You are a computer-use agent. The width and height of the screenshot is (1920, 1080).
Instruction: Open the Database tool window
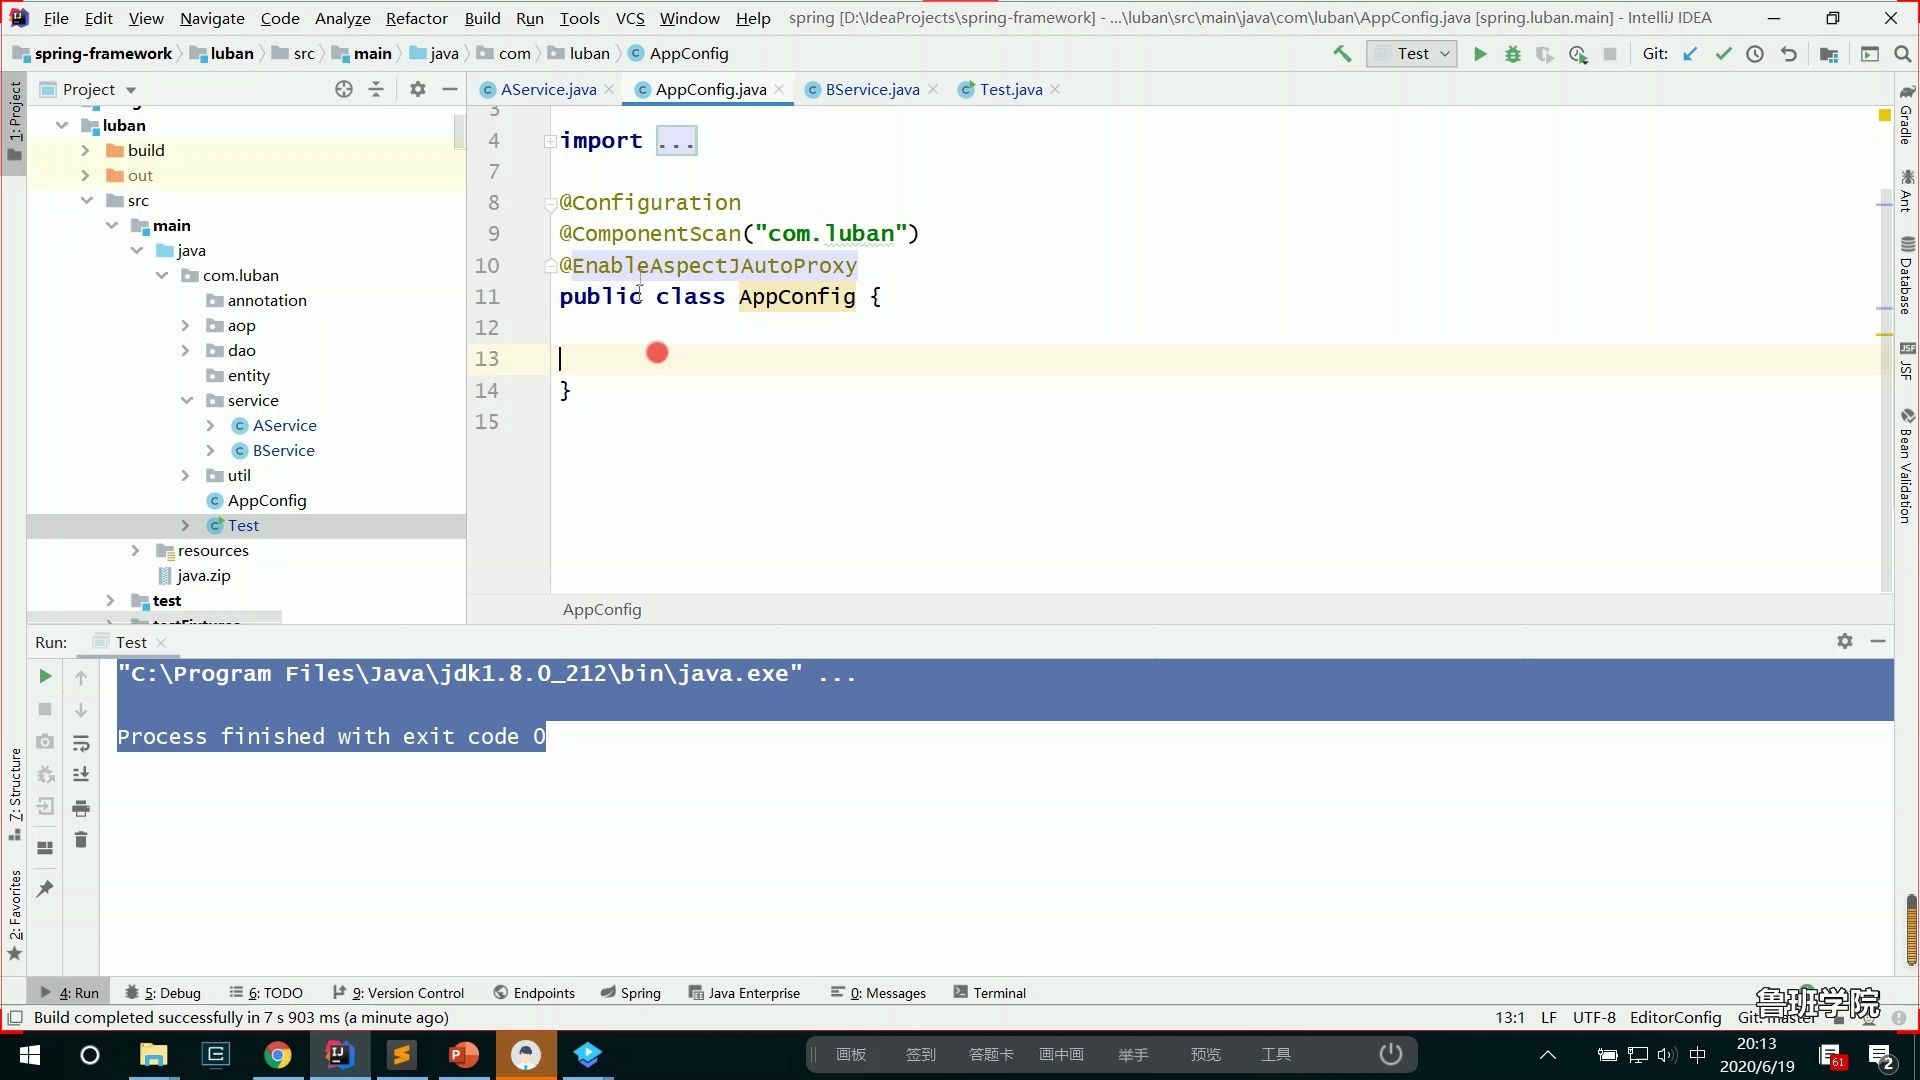(x=1907, y=275)
